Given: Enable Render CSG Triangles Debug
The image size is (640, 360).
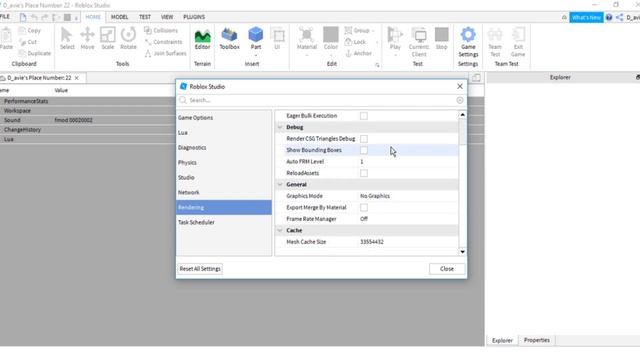Looking at the screenshot, I should 364,139.
